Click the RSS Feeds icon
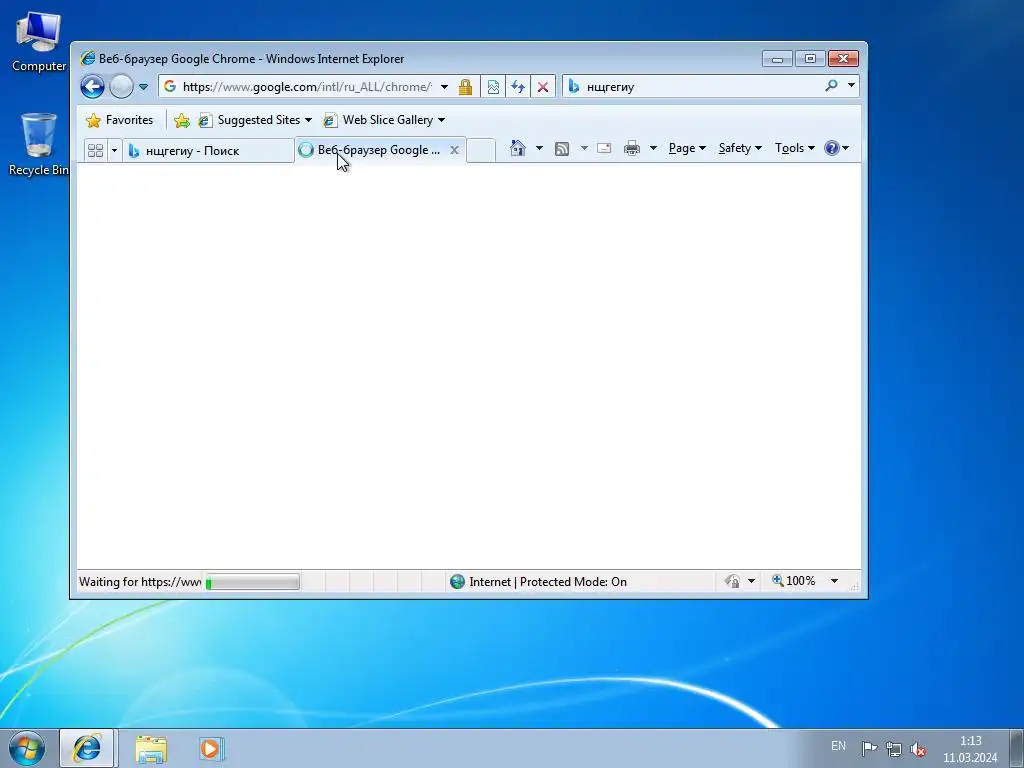 [562, 149]
